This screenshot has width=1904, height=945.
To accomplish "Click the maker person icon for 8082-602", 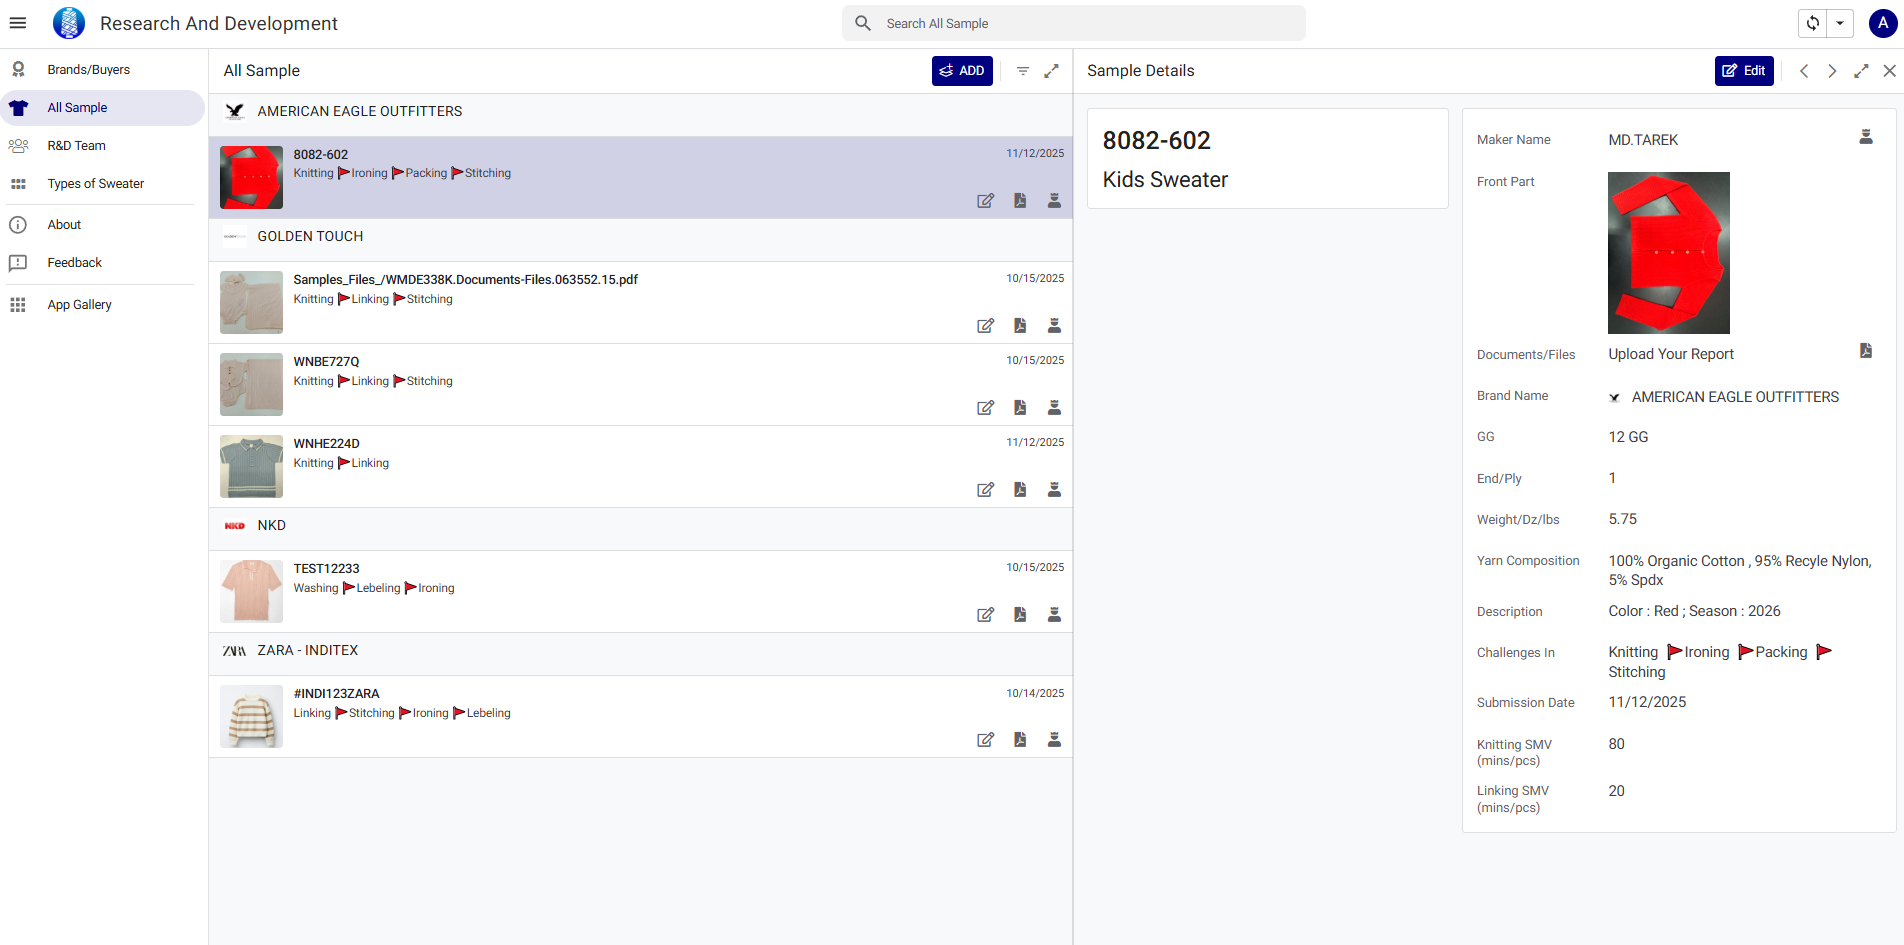I will 1054,201.
